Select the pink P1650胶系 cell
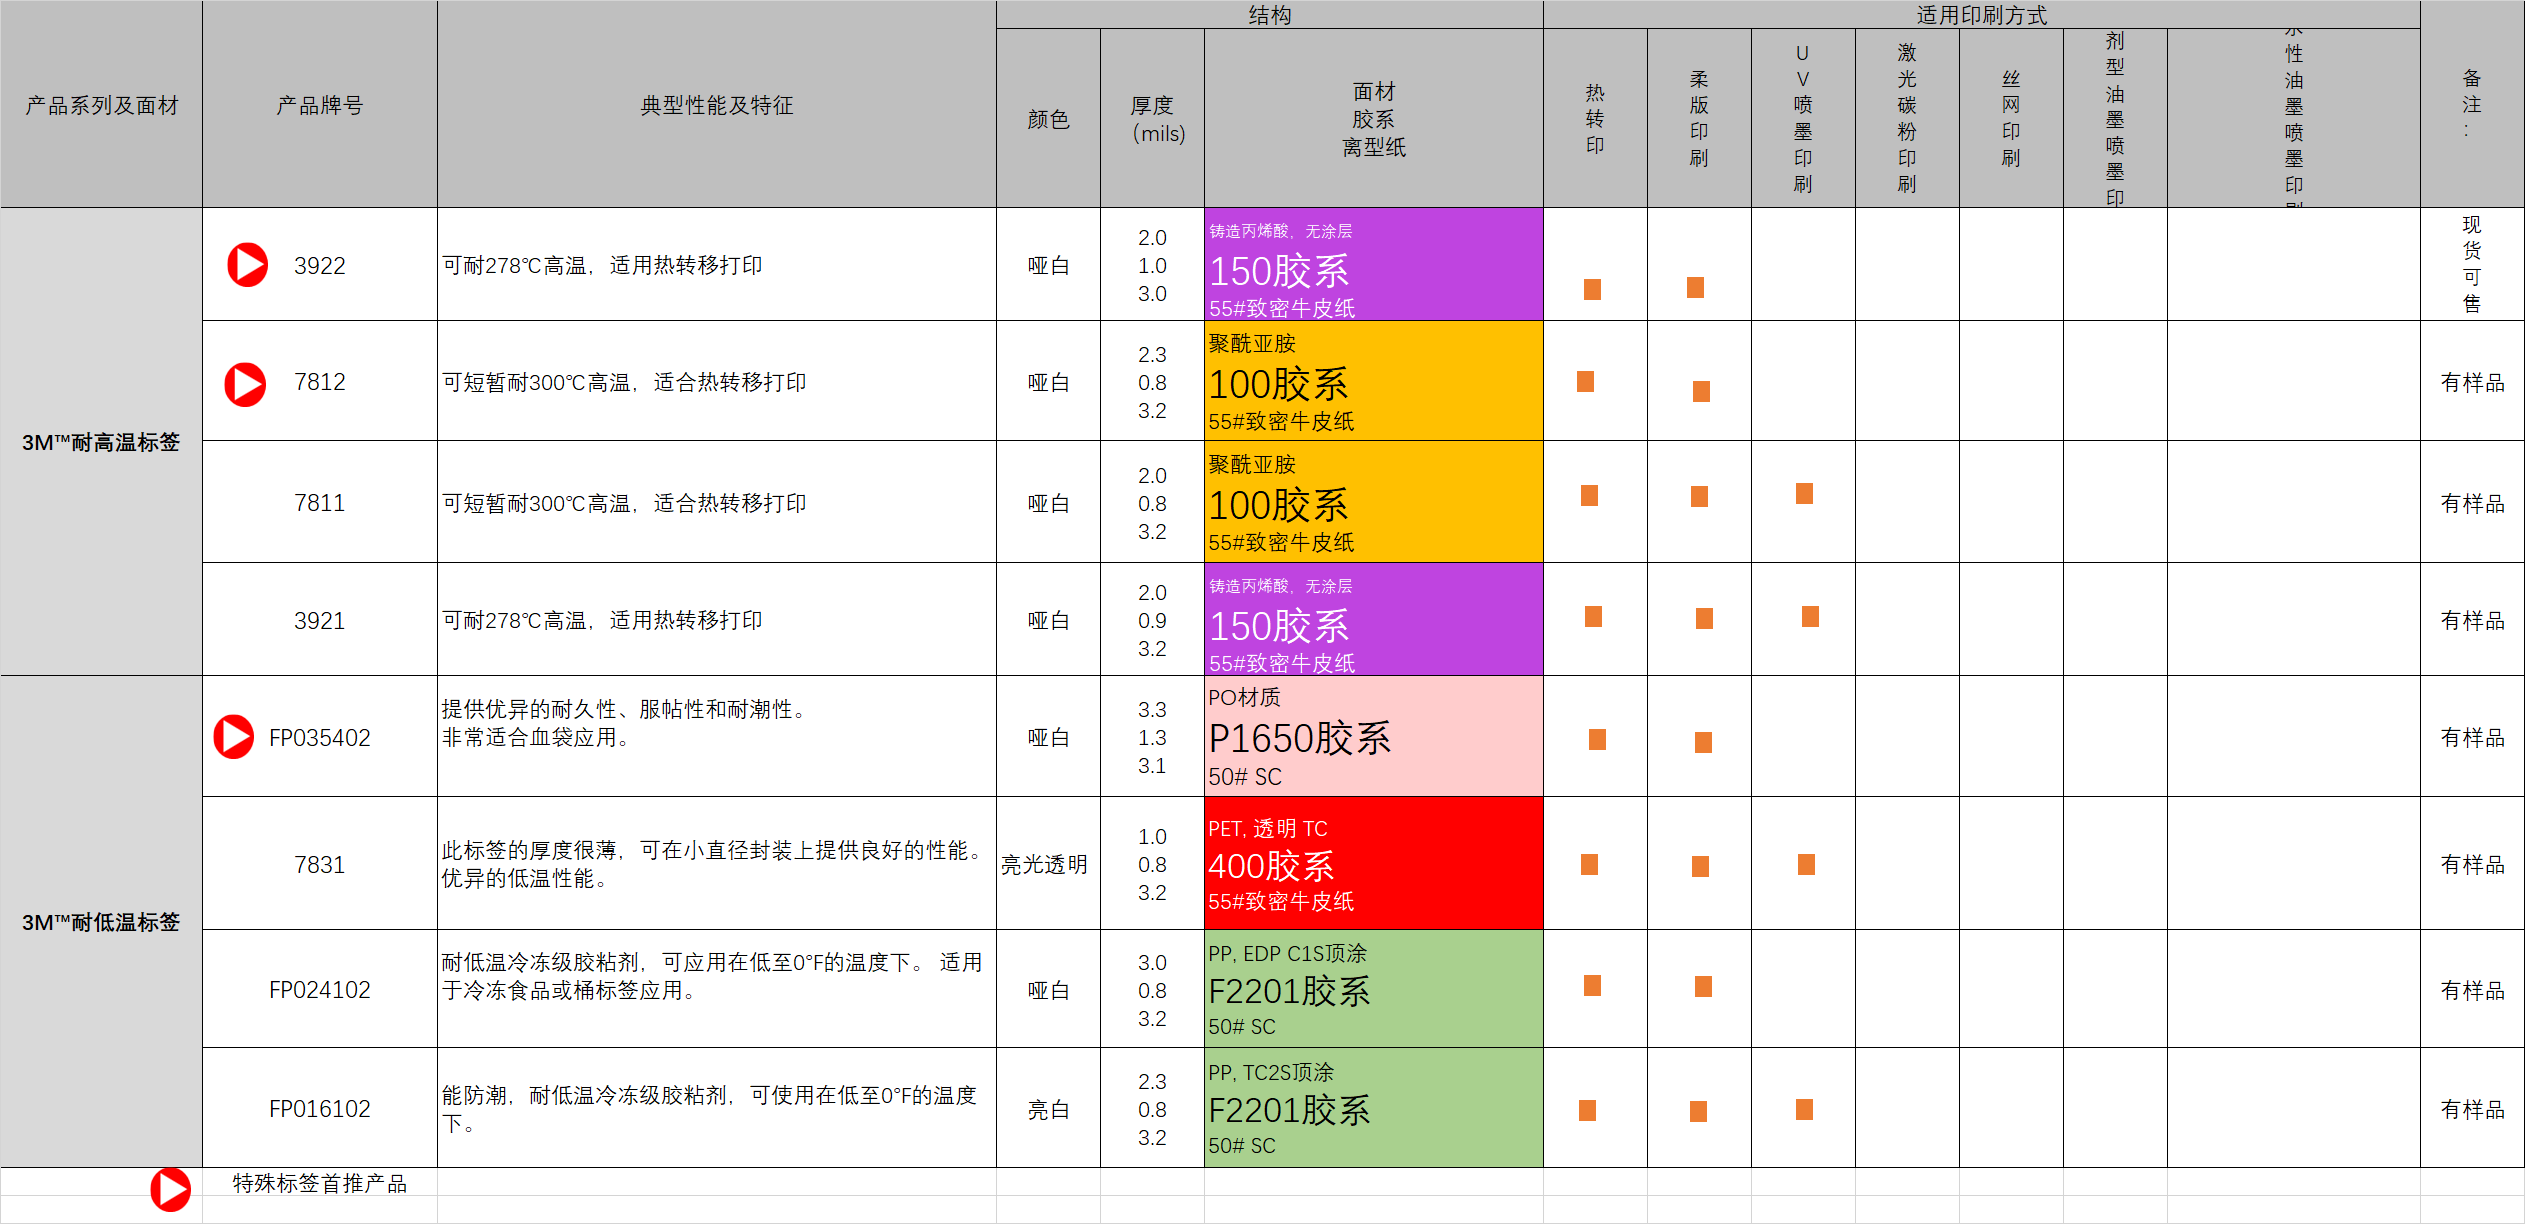 coord(1373,736)
